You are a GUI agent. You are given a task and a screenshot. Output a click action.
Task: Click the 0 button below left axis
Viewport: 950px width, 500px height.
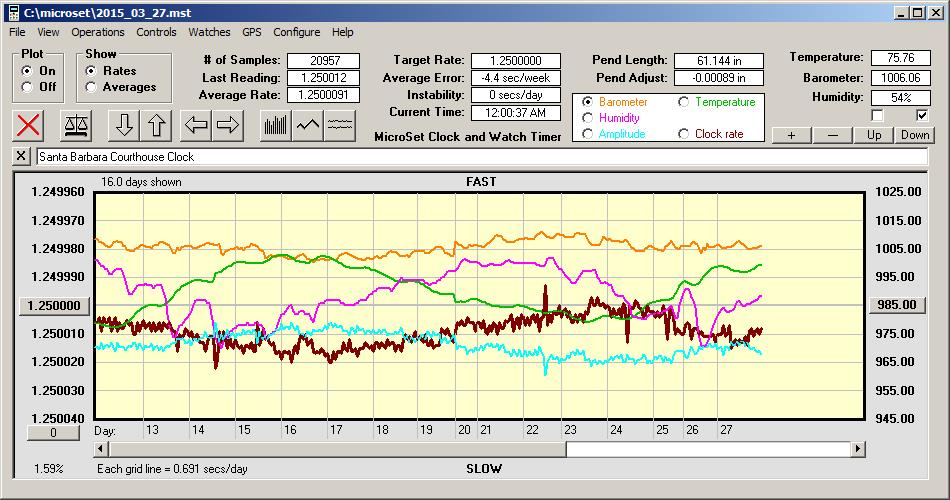[x=53, y=433]
